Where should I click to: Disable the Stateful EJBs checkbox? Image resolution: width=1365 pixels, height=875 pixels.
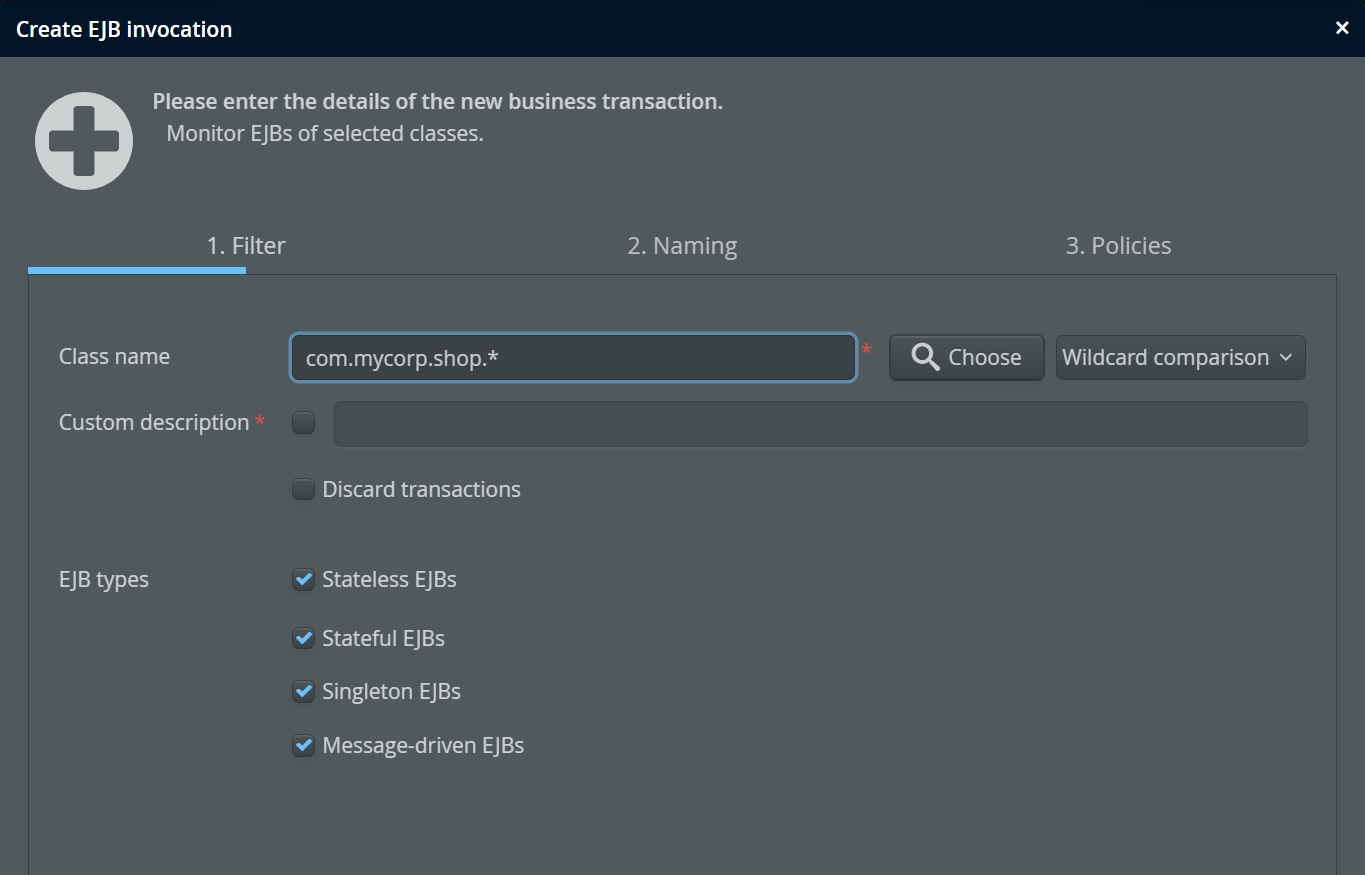click(303, 638)
